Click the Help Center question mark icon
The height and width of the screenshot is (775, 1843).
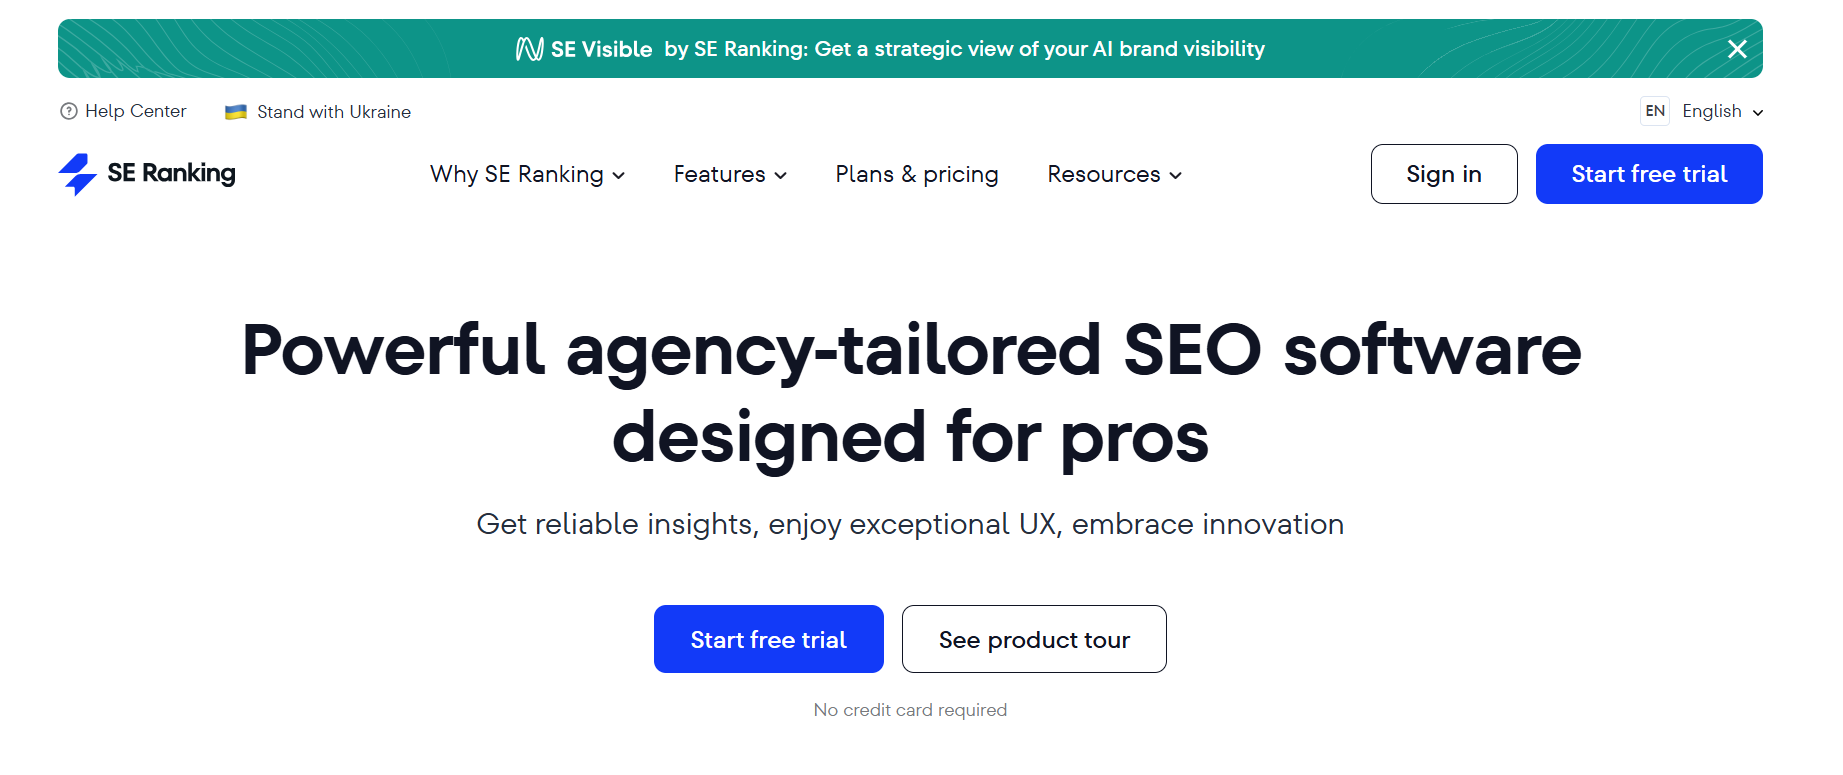click(x=67, y=111)
